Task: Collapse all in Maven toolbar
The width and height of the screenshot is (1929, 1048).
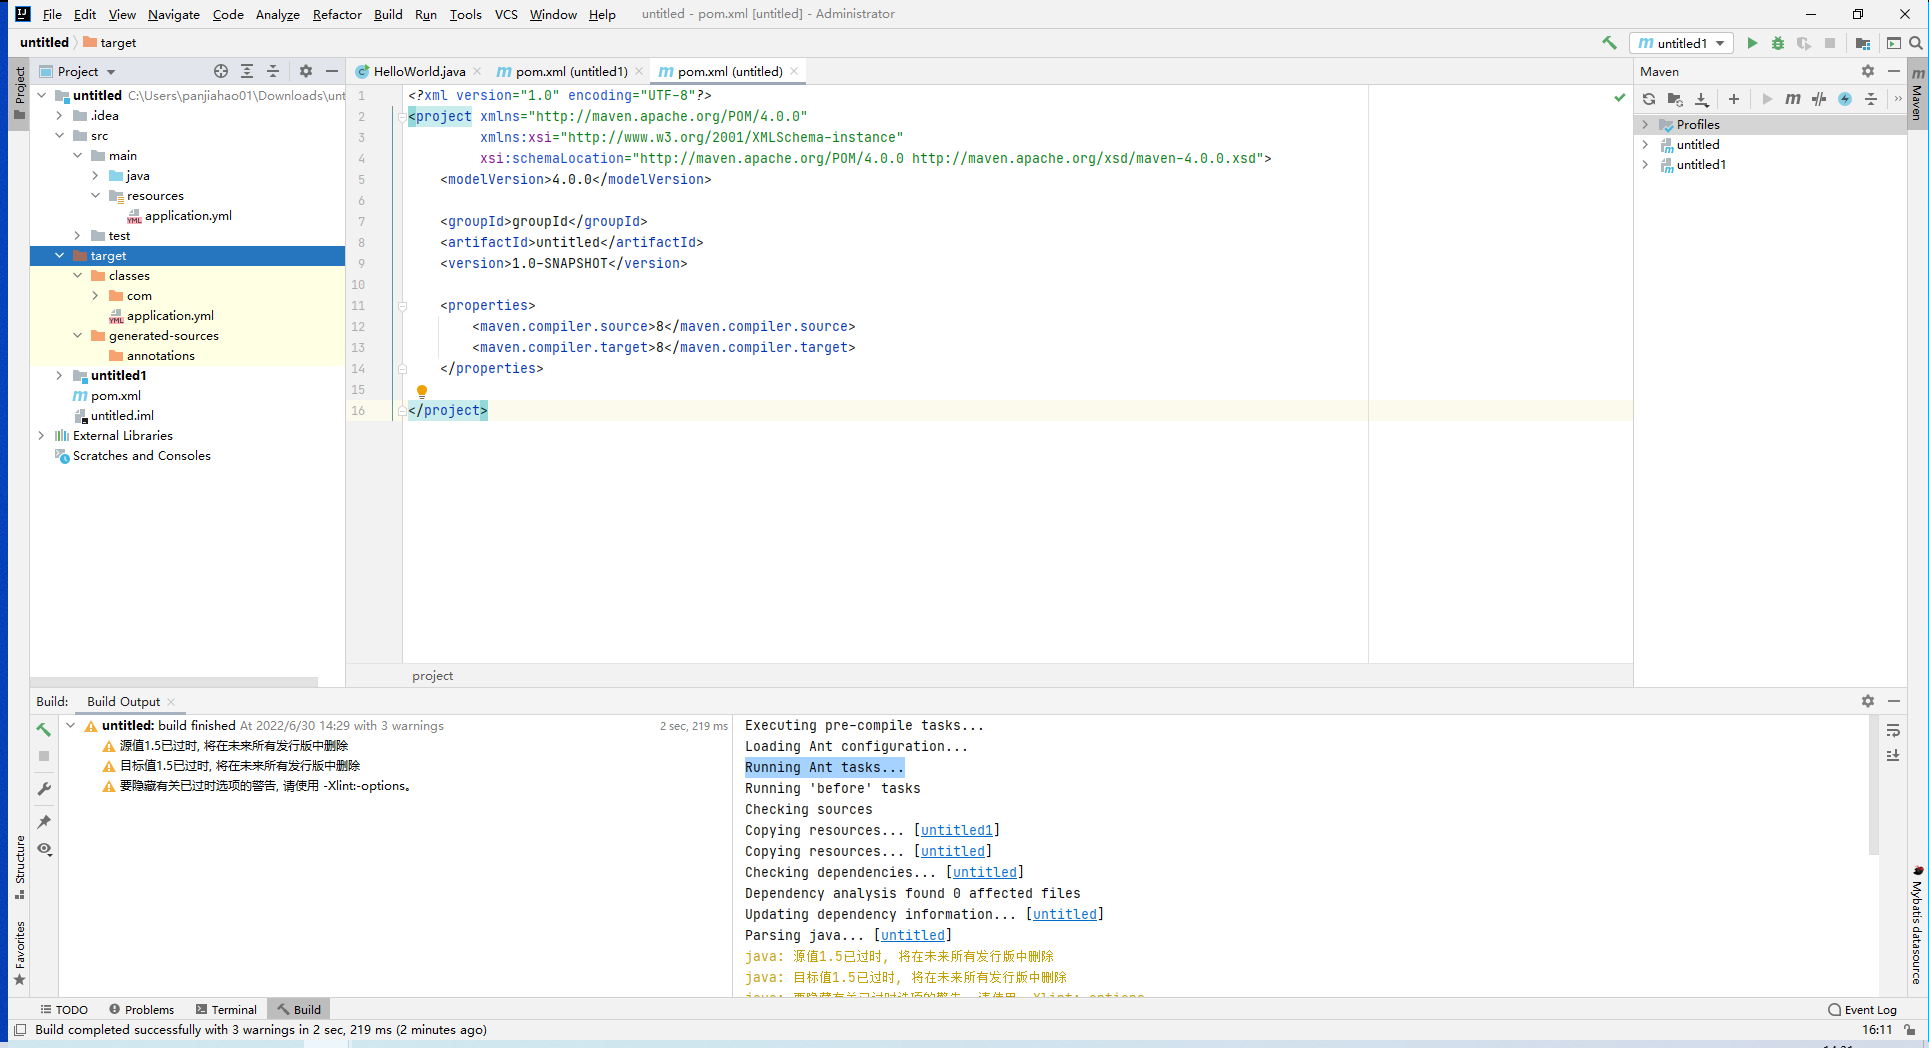Action: [x=1871, y=99]
